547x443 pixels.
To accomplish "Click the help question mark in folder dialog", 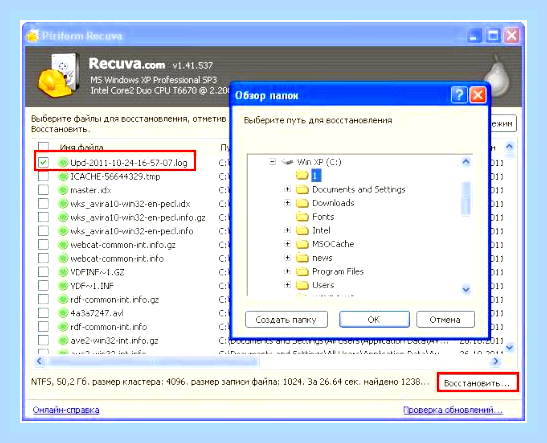I will tap(459, 95).
